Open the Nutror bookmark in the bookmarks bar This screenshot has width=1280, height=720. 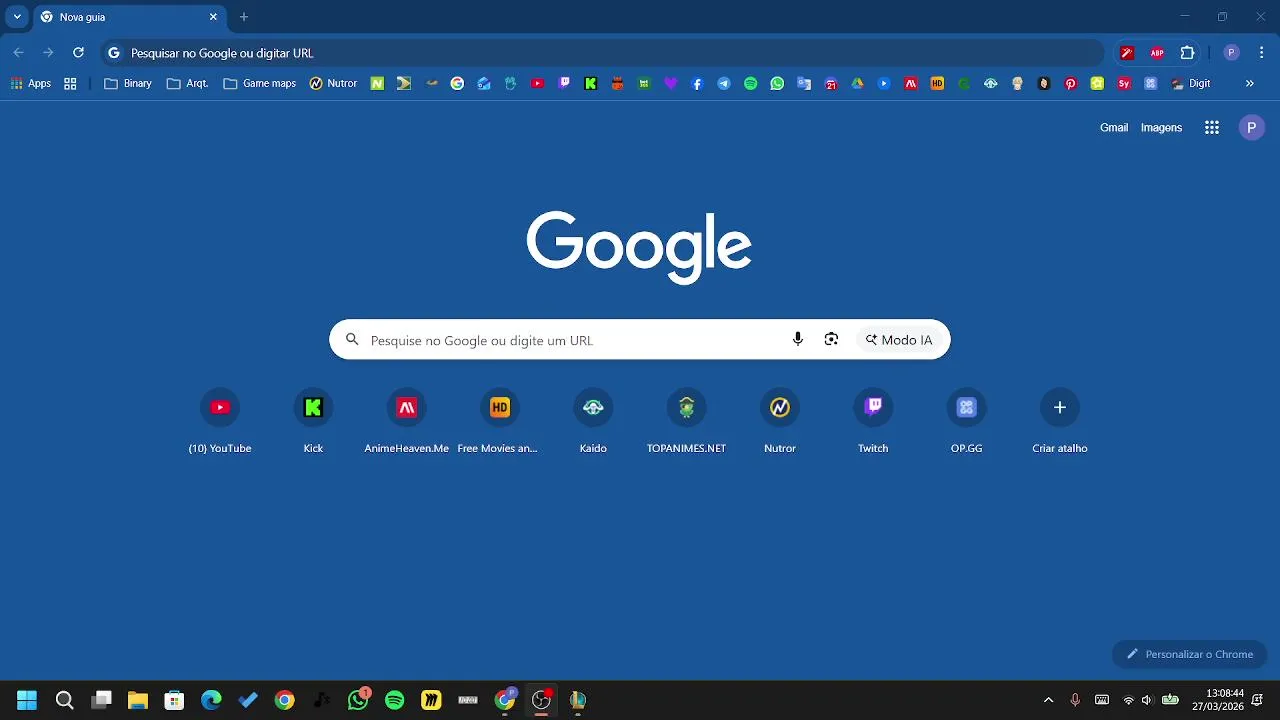pos(333,84)
